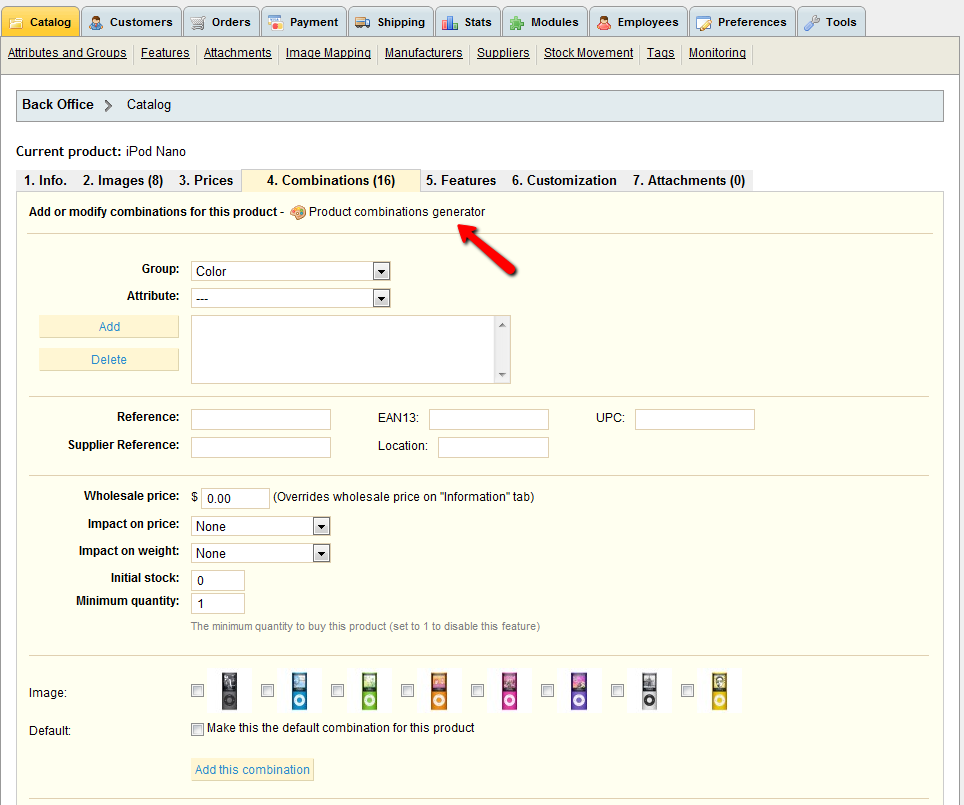964x805 pixels.
Task: Focus the EAN13 input field
Action: (489, 419)
